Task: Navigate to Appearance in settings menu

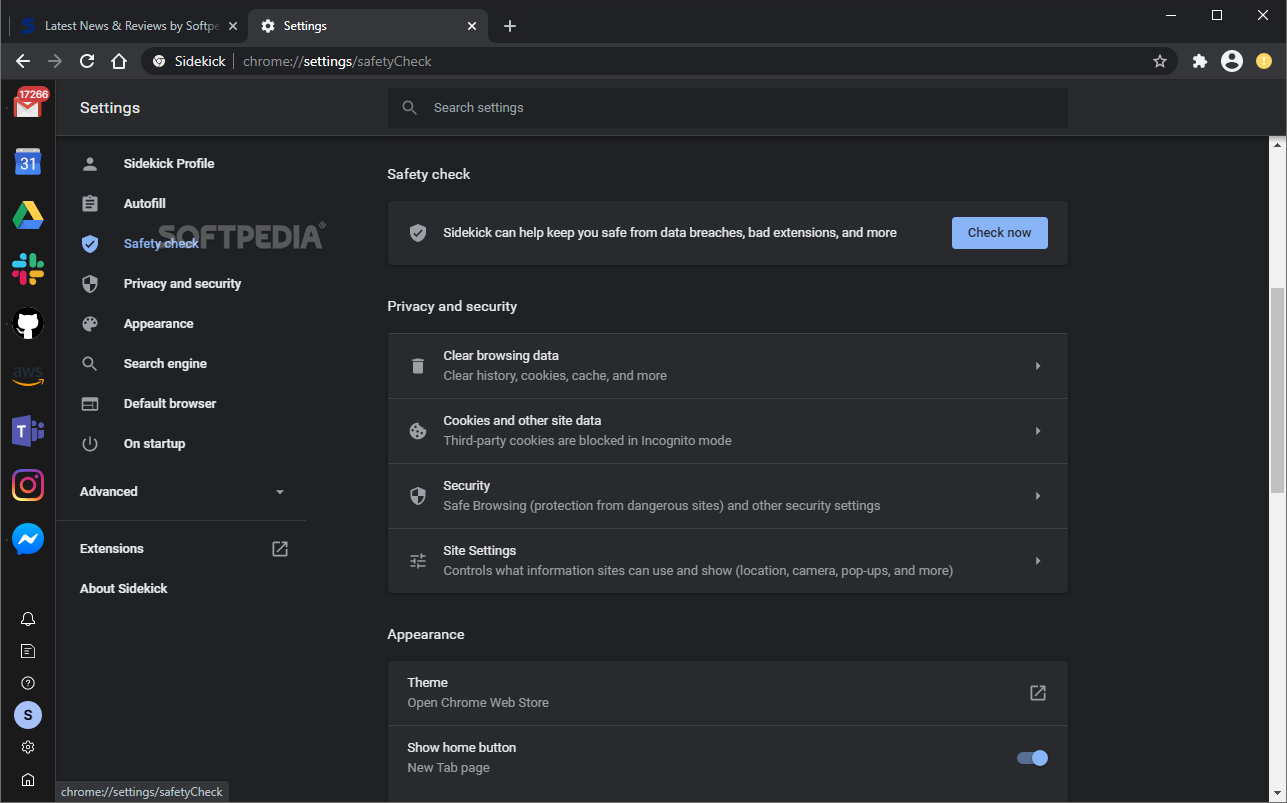Action: [159, 324]
